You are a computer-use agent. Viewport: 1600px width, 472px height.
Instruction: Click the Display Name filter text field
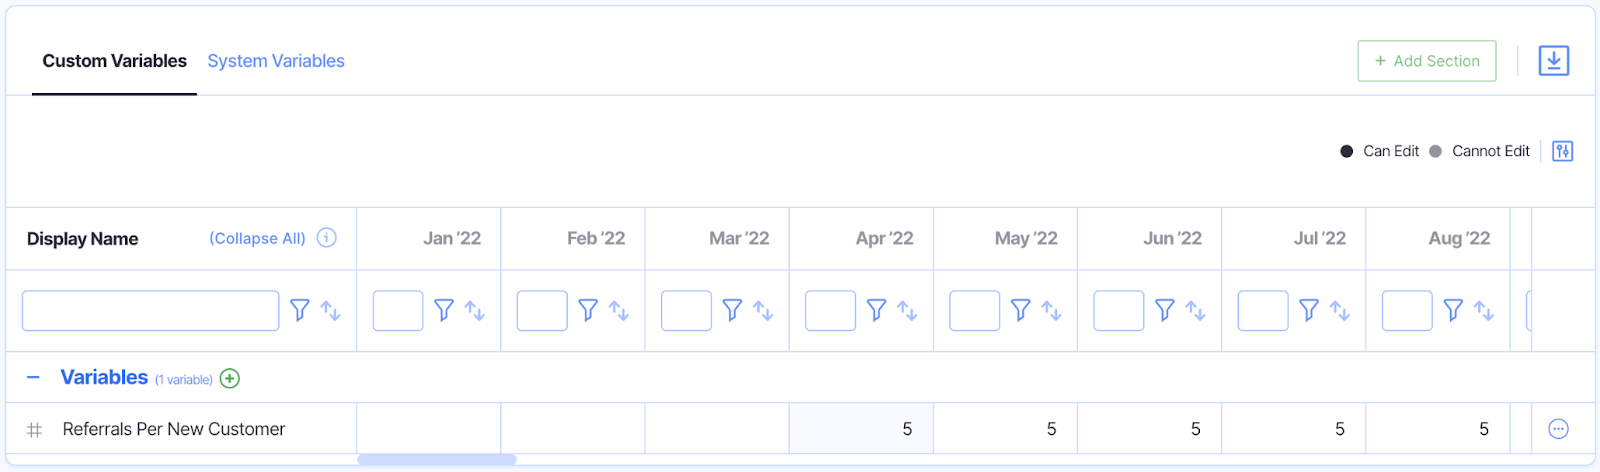pos(150,311)
